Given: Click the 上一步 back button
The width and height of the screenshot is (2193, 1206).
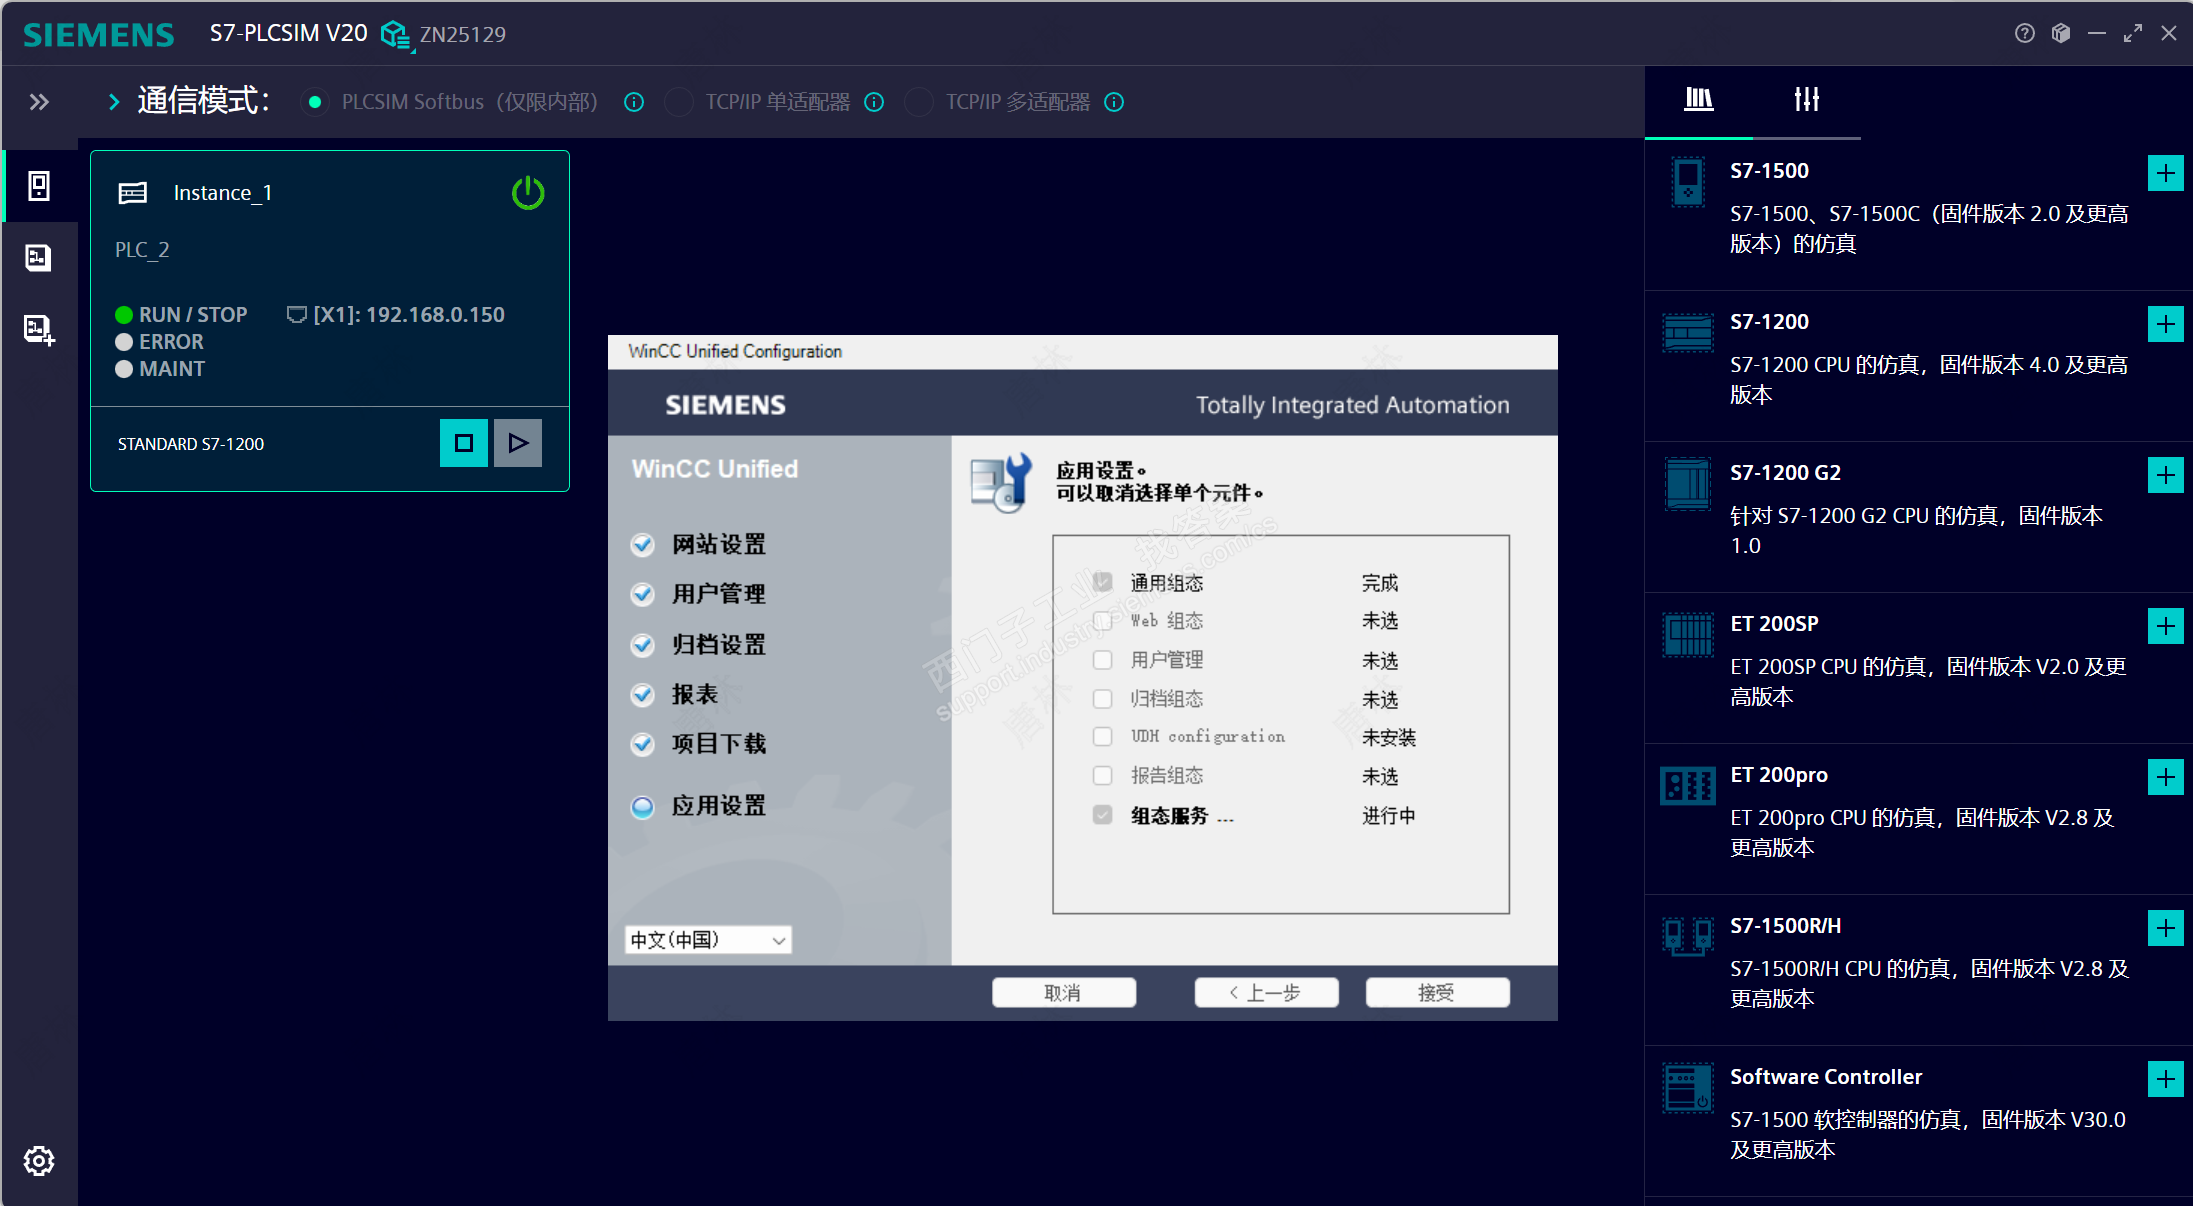Looking at the screenshot, I should pos(1266,992).
